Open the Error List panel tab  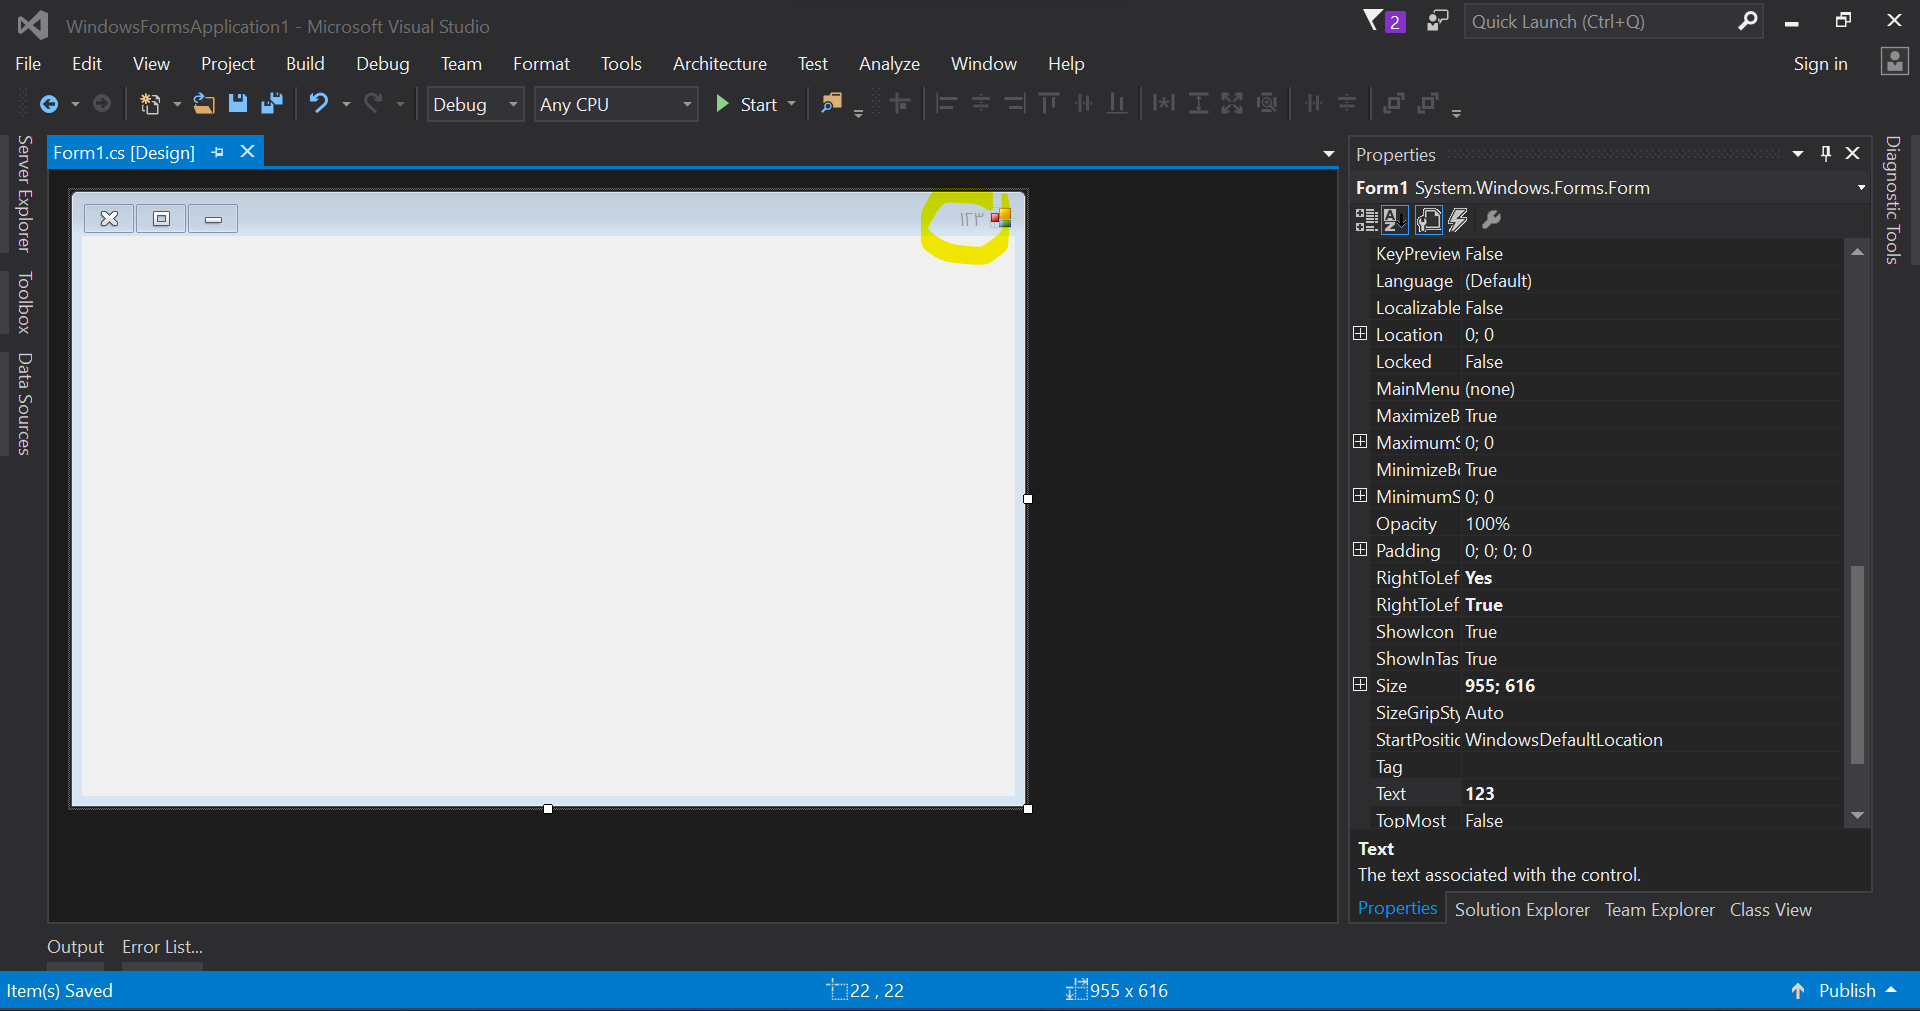pyautogui.click(x=162, y=947)
